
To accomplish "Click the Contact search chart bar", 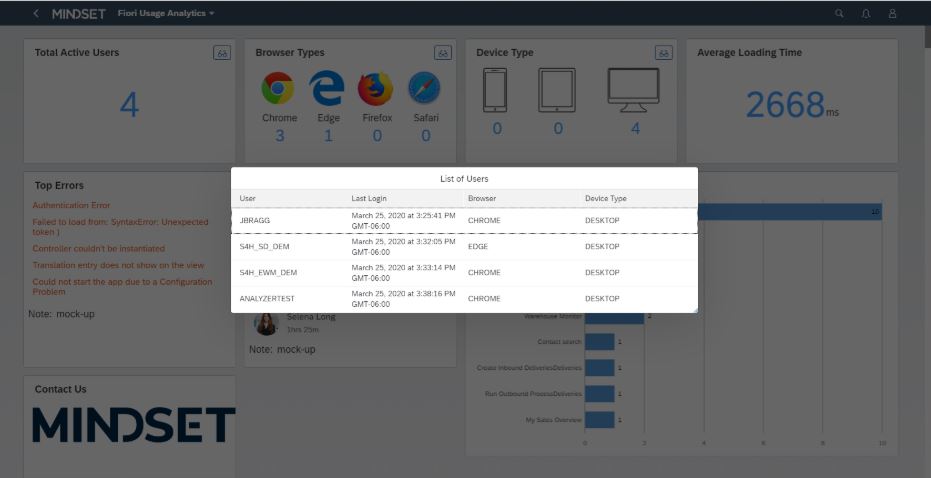I will click(x=600, y=342).
